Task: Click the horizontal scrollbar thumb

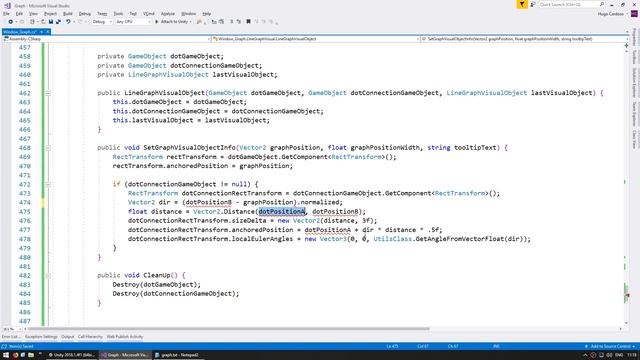Action: click(229, 329)
